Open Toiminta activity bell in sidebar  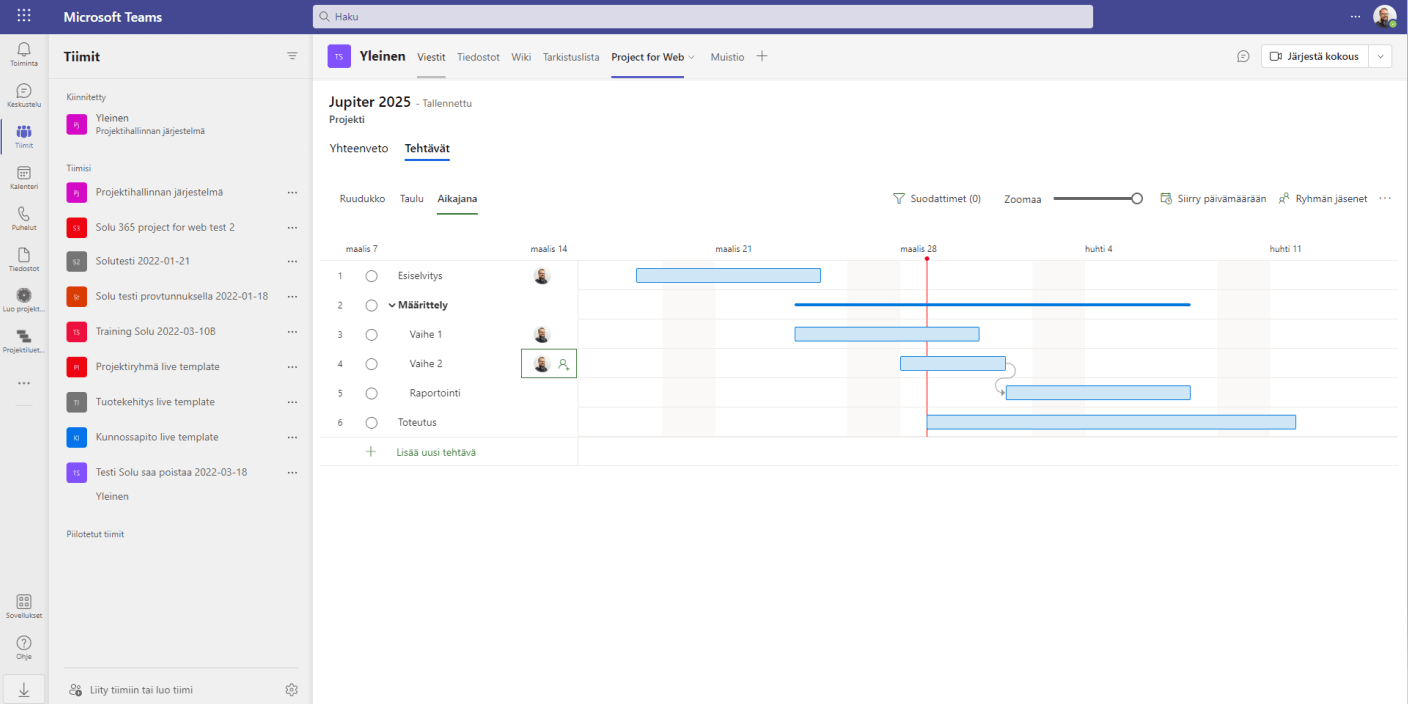point(24,54)
